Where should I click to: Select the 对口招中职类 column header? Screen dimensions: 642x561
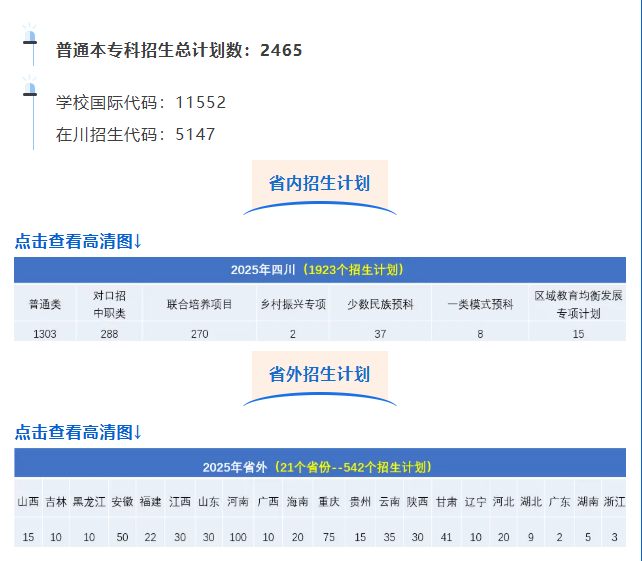(109, 304)
